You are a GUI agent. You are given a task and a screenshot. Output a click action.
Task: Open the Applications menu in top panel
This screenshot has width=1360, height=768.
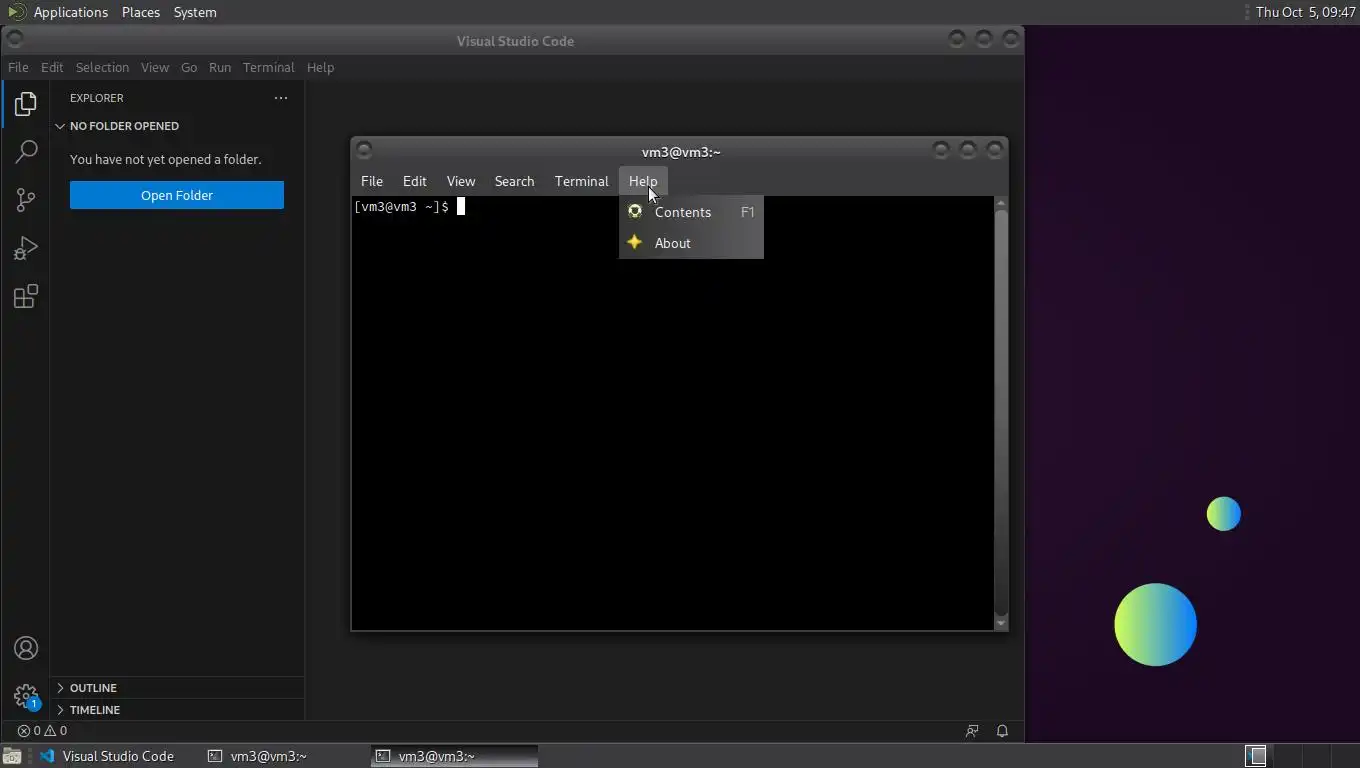click(x=70, y=12)
